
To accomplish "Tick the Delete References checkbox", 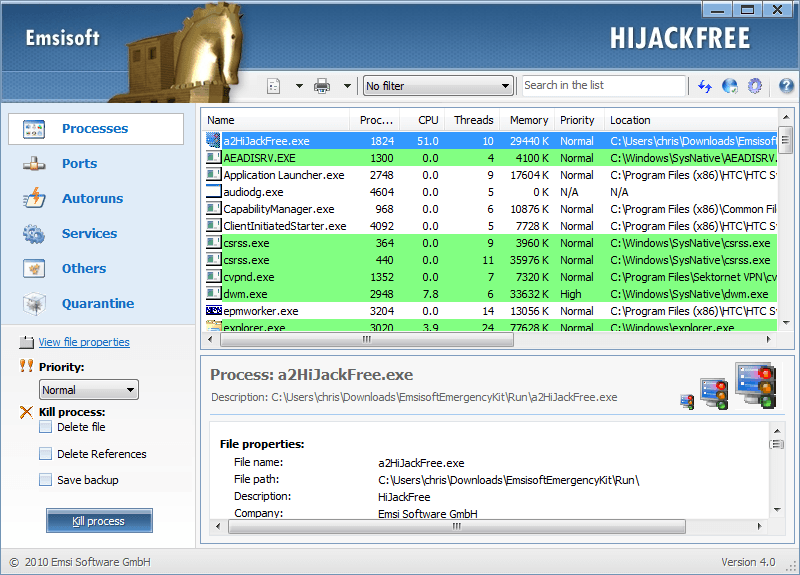I will tap(45, 454).
